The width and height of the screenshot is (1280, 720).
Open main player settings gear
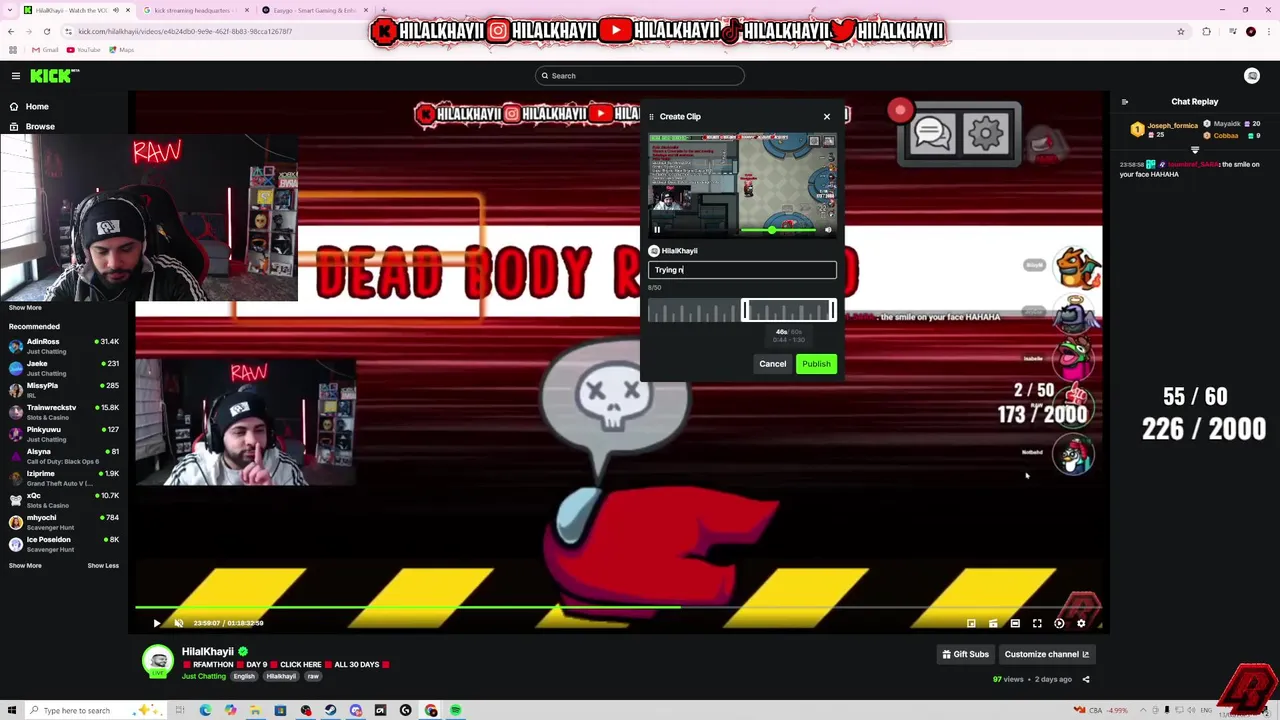click(1081, 623)
